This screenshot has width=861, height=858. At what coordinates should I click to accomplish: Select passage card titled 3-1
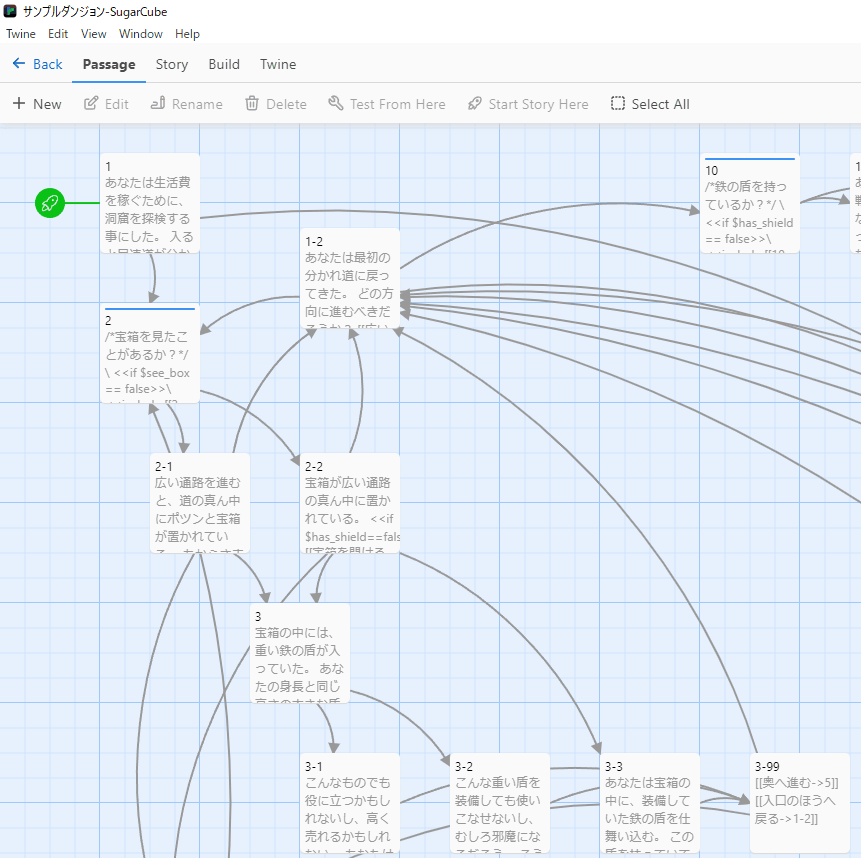click(x=350, y=803)
